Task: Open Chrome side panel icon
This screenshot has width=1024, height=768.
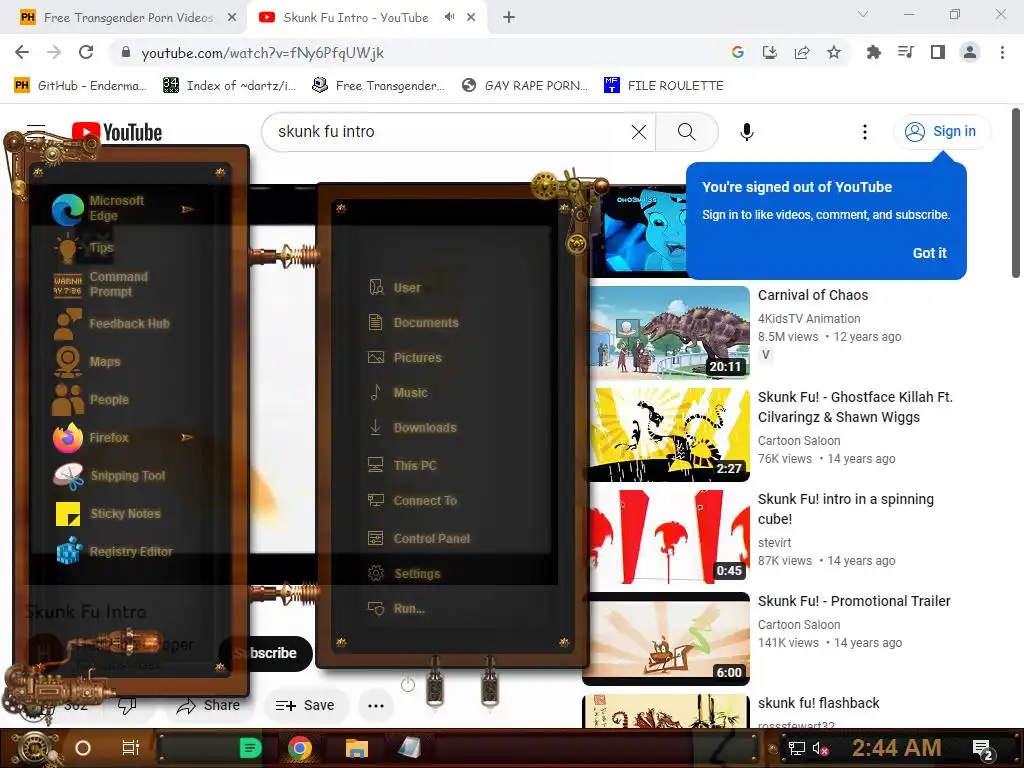Action: tap(938, 52)
